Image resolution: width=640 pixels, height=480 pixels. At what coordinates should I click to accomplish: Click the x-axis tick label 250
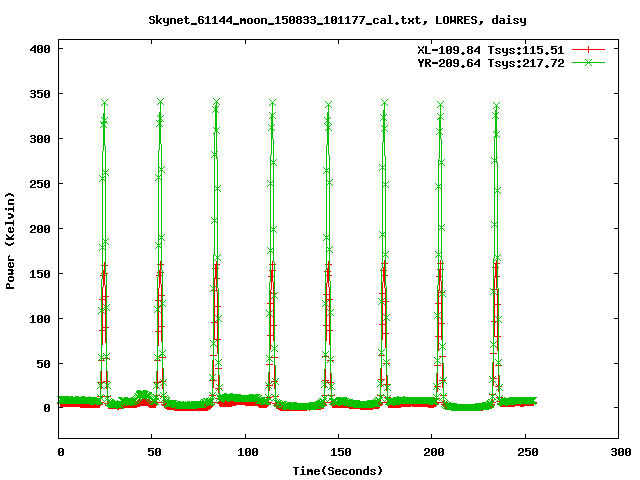tap(528, 452)
